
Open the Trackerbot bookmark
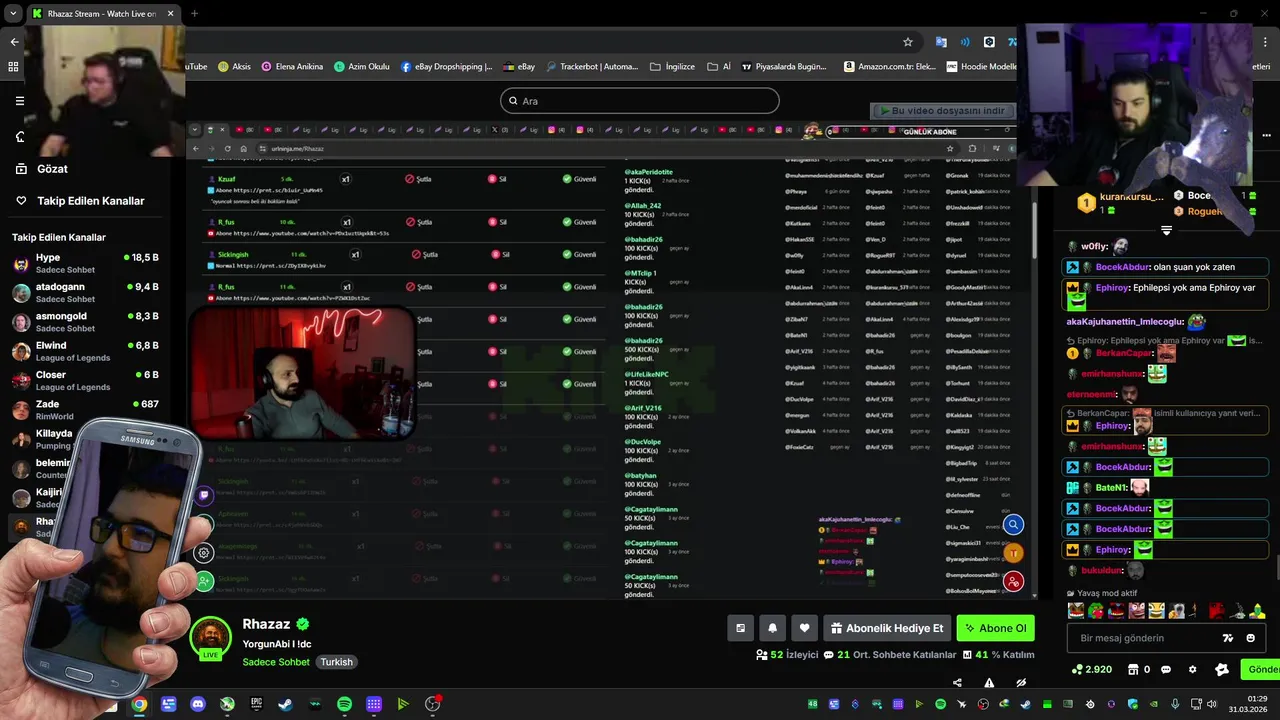[591, 67]
